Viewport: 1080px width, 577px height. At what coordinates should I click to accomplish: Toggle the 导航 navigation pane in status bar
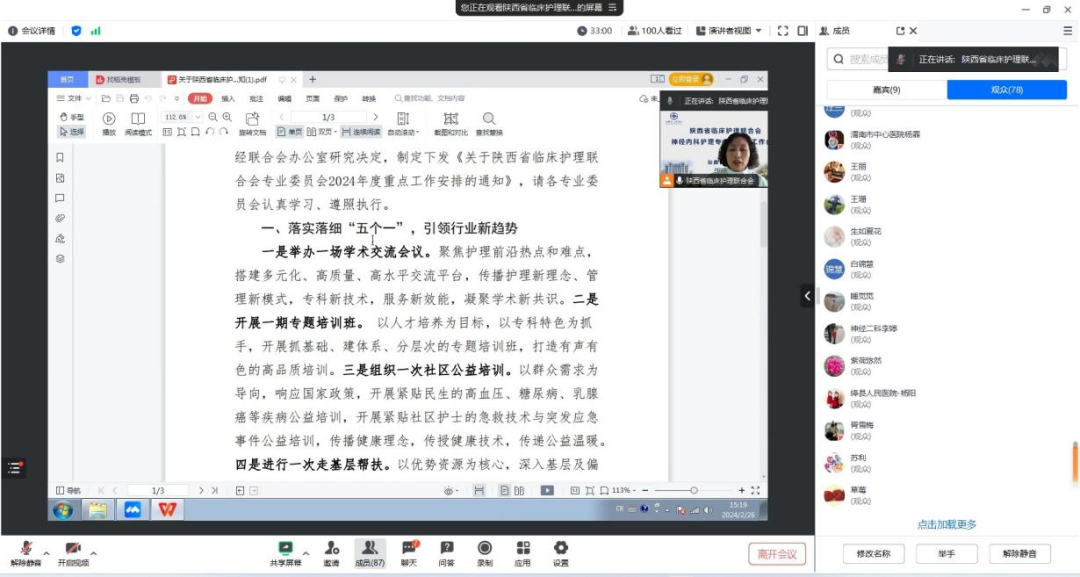pyautogui.click(x=68, y=490)
